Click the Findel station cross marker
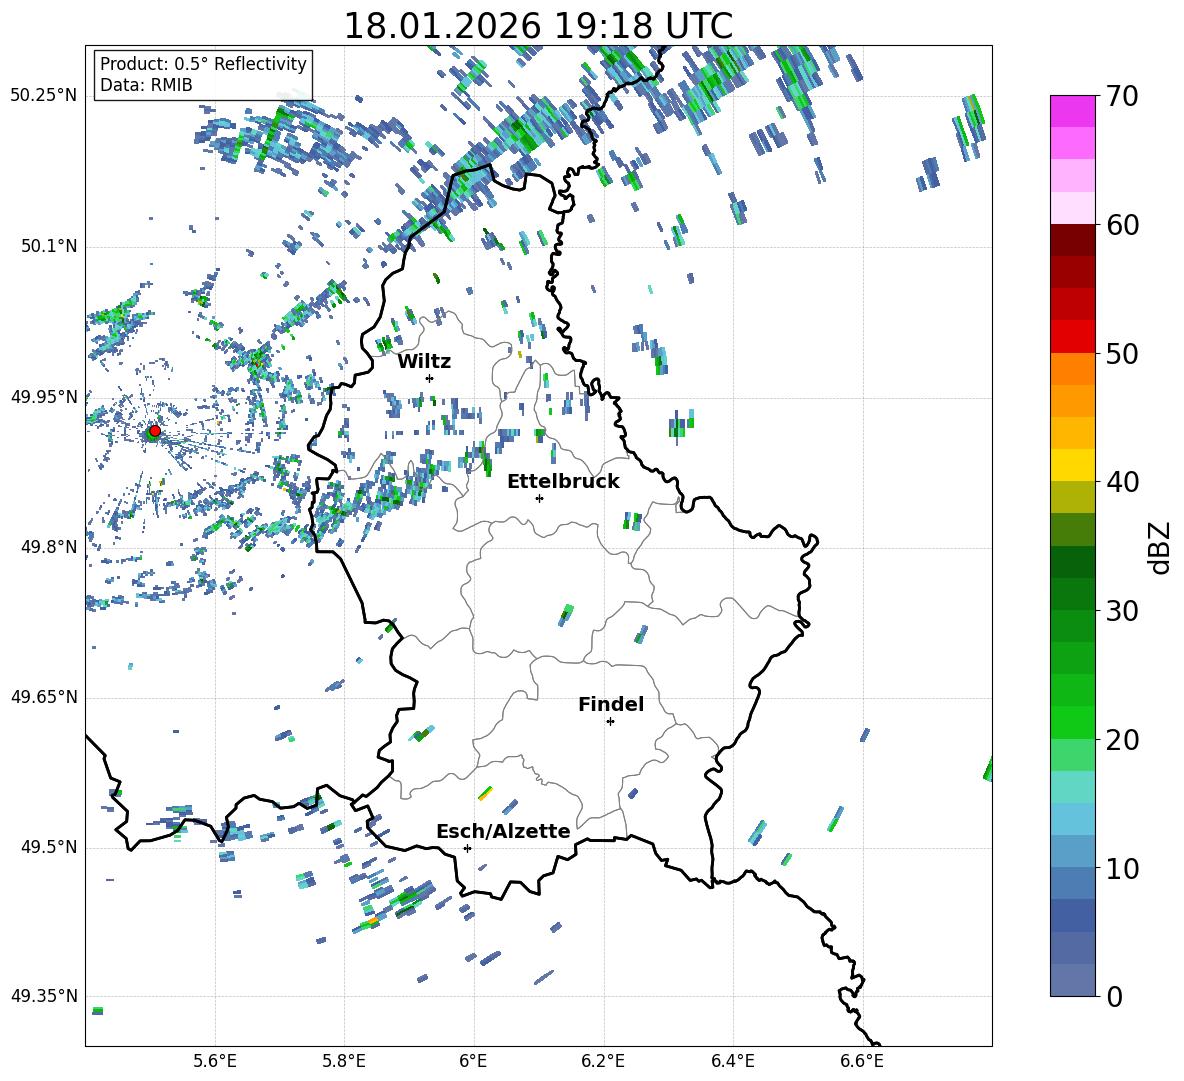Screen dimensions: 1184x1081 [610, 722]
